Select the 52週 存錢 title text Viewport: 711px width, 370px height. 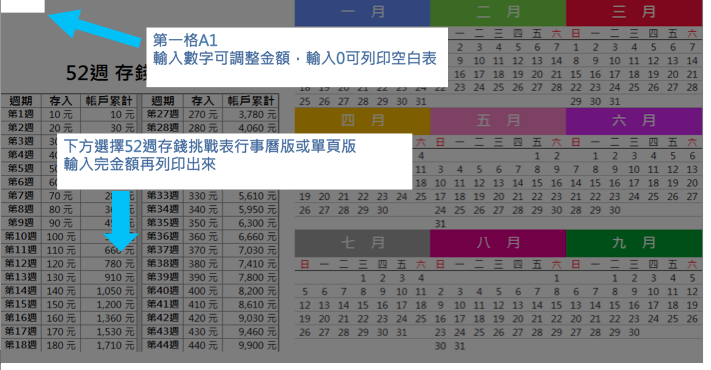106,73
